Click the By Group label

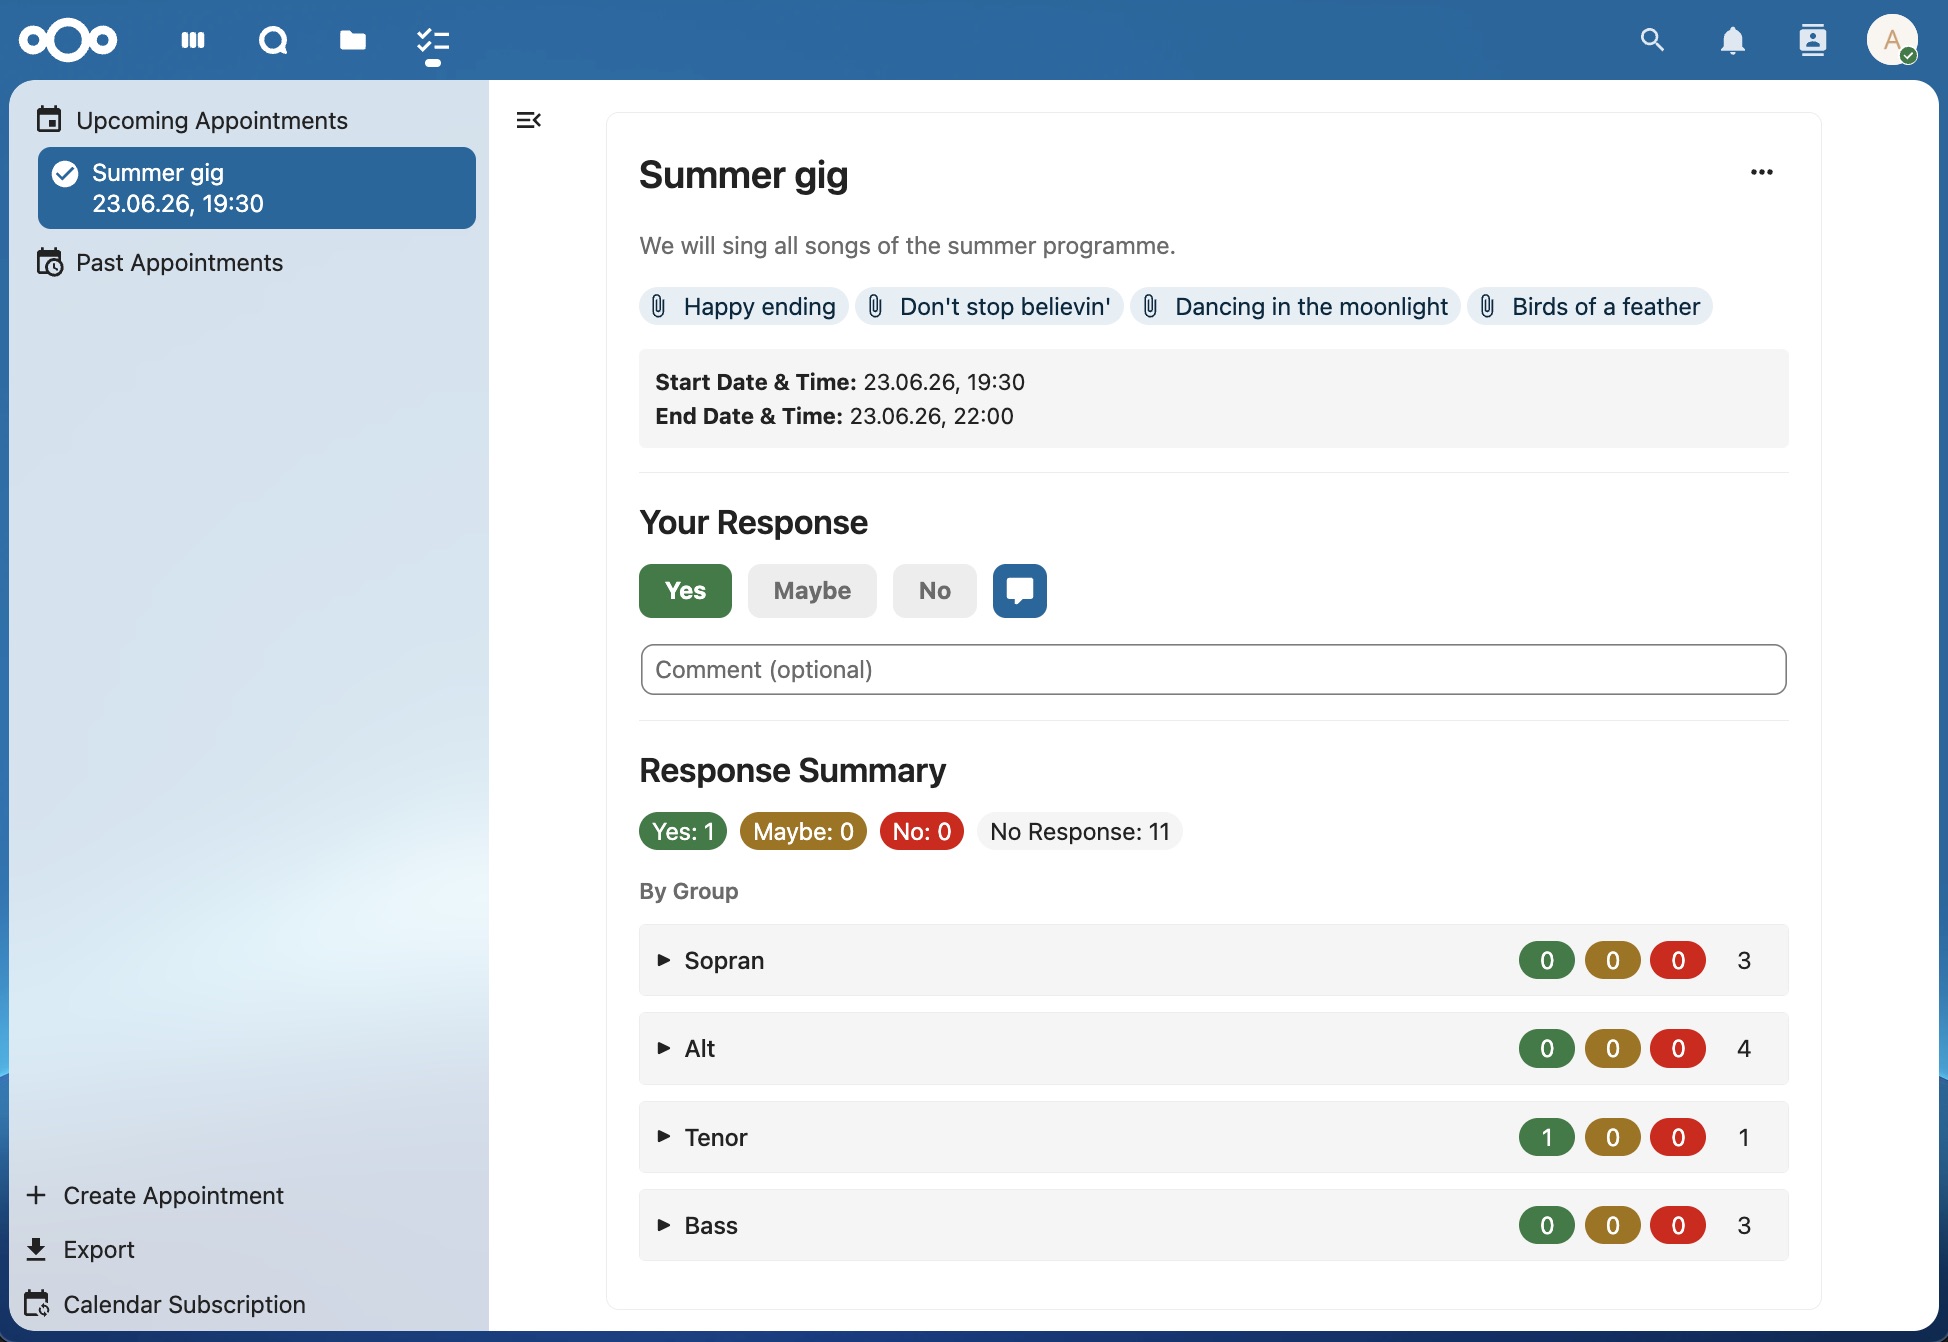(x=689, y=891)
